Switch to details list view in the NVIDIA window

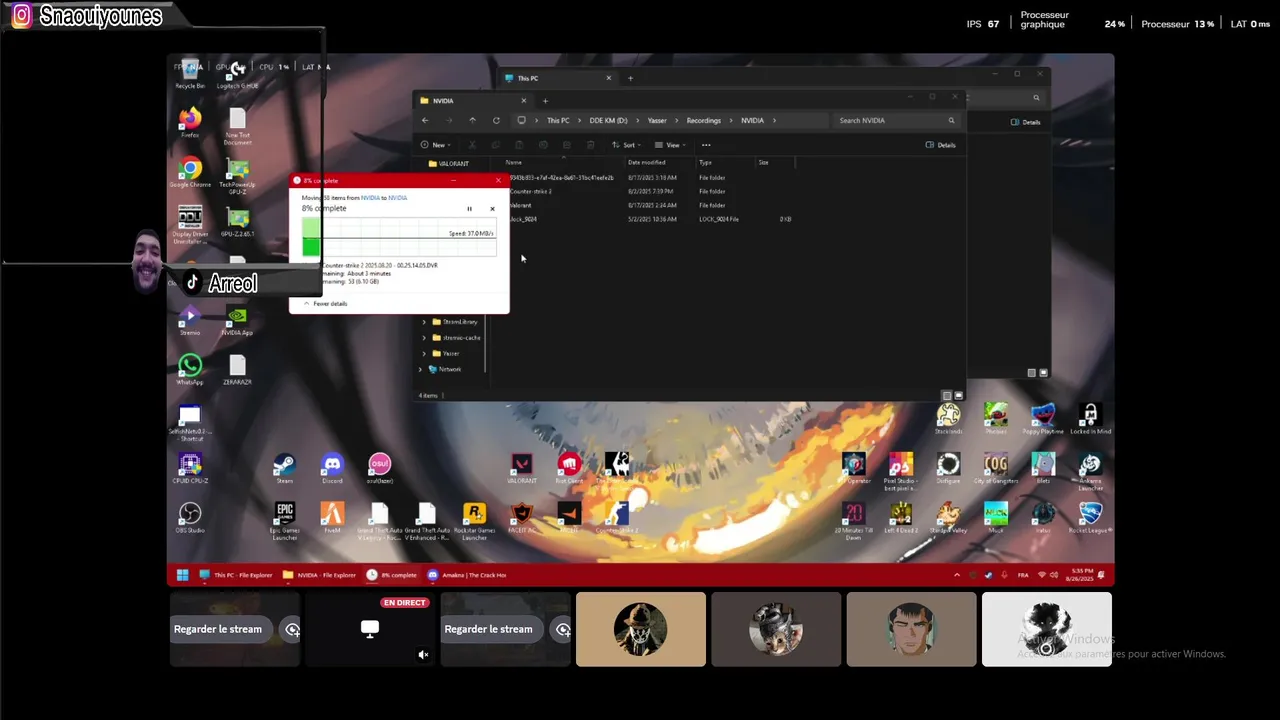coord(947,395)
